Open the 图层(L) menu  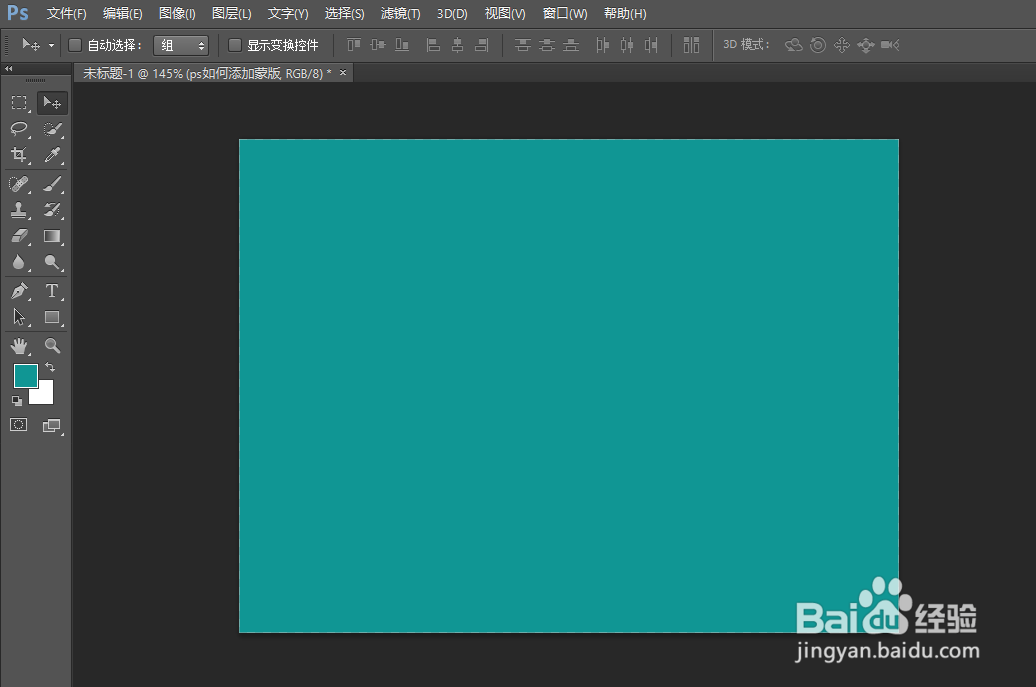click(231, 13)
